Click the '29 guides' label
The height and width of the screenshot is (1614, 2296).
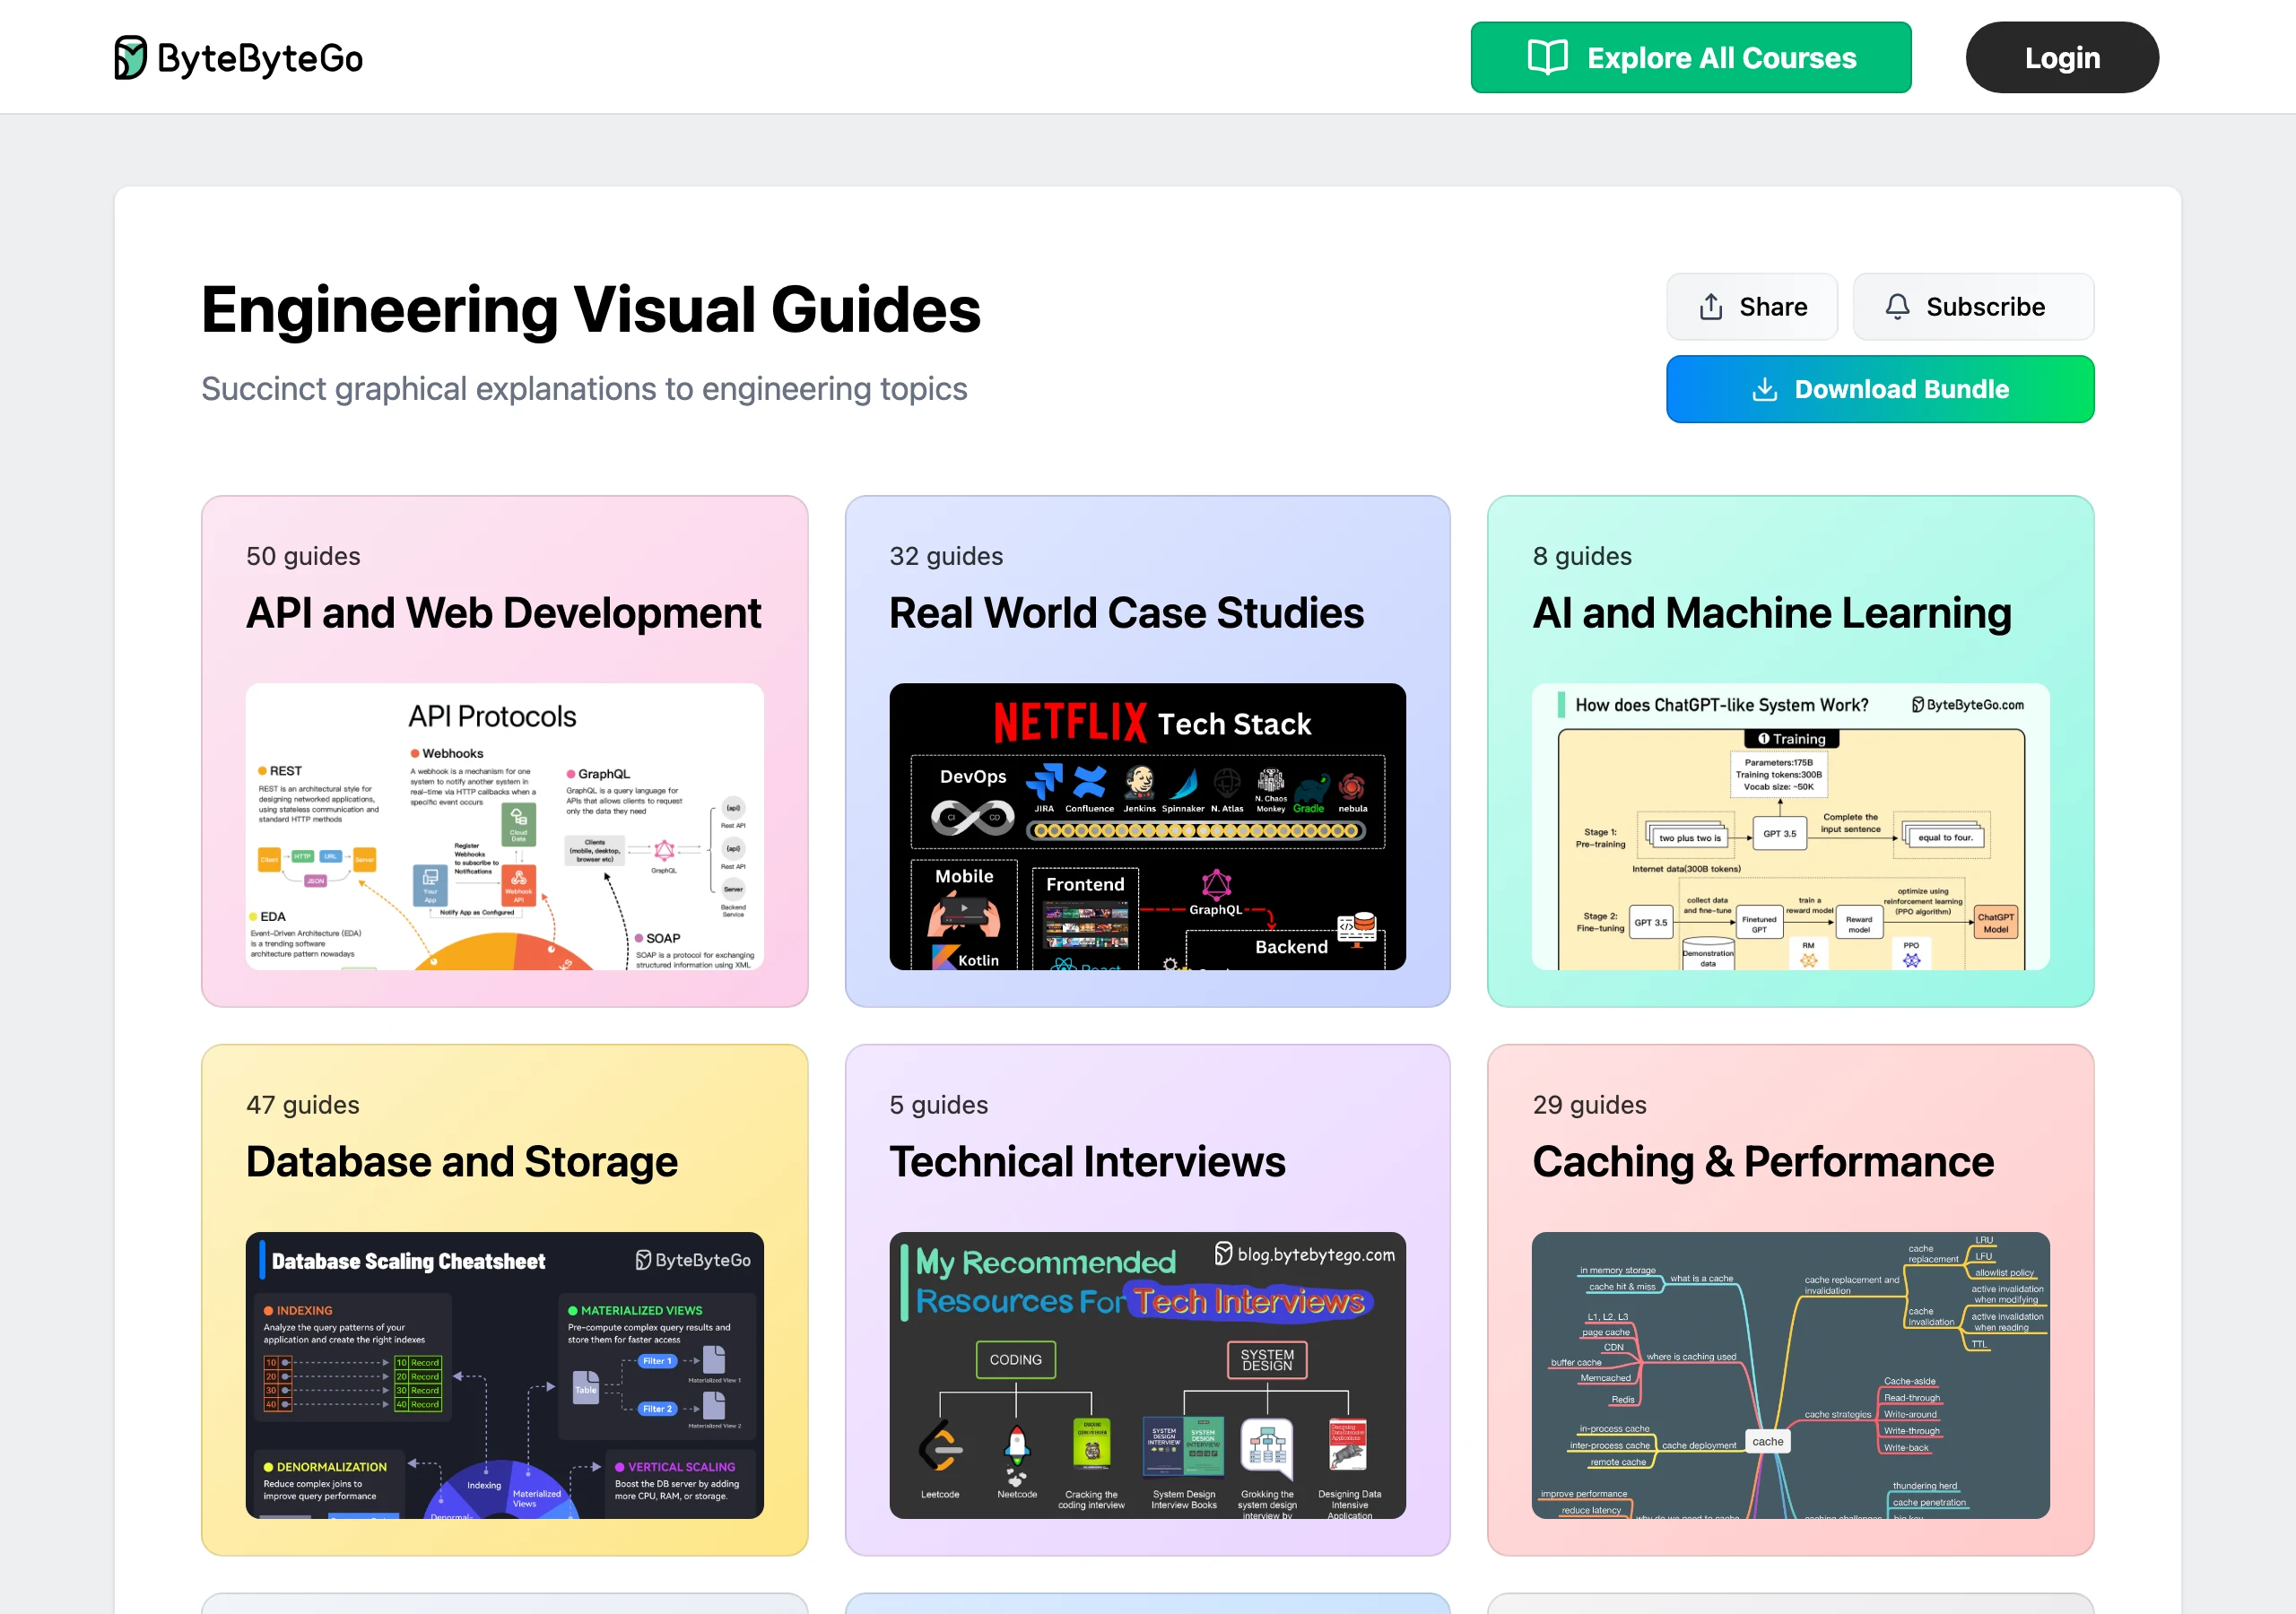pyautogui.click(x=1589, y=1105)
